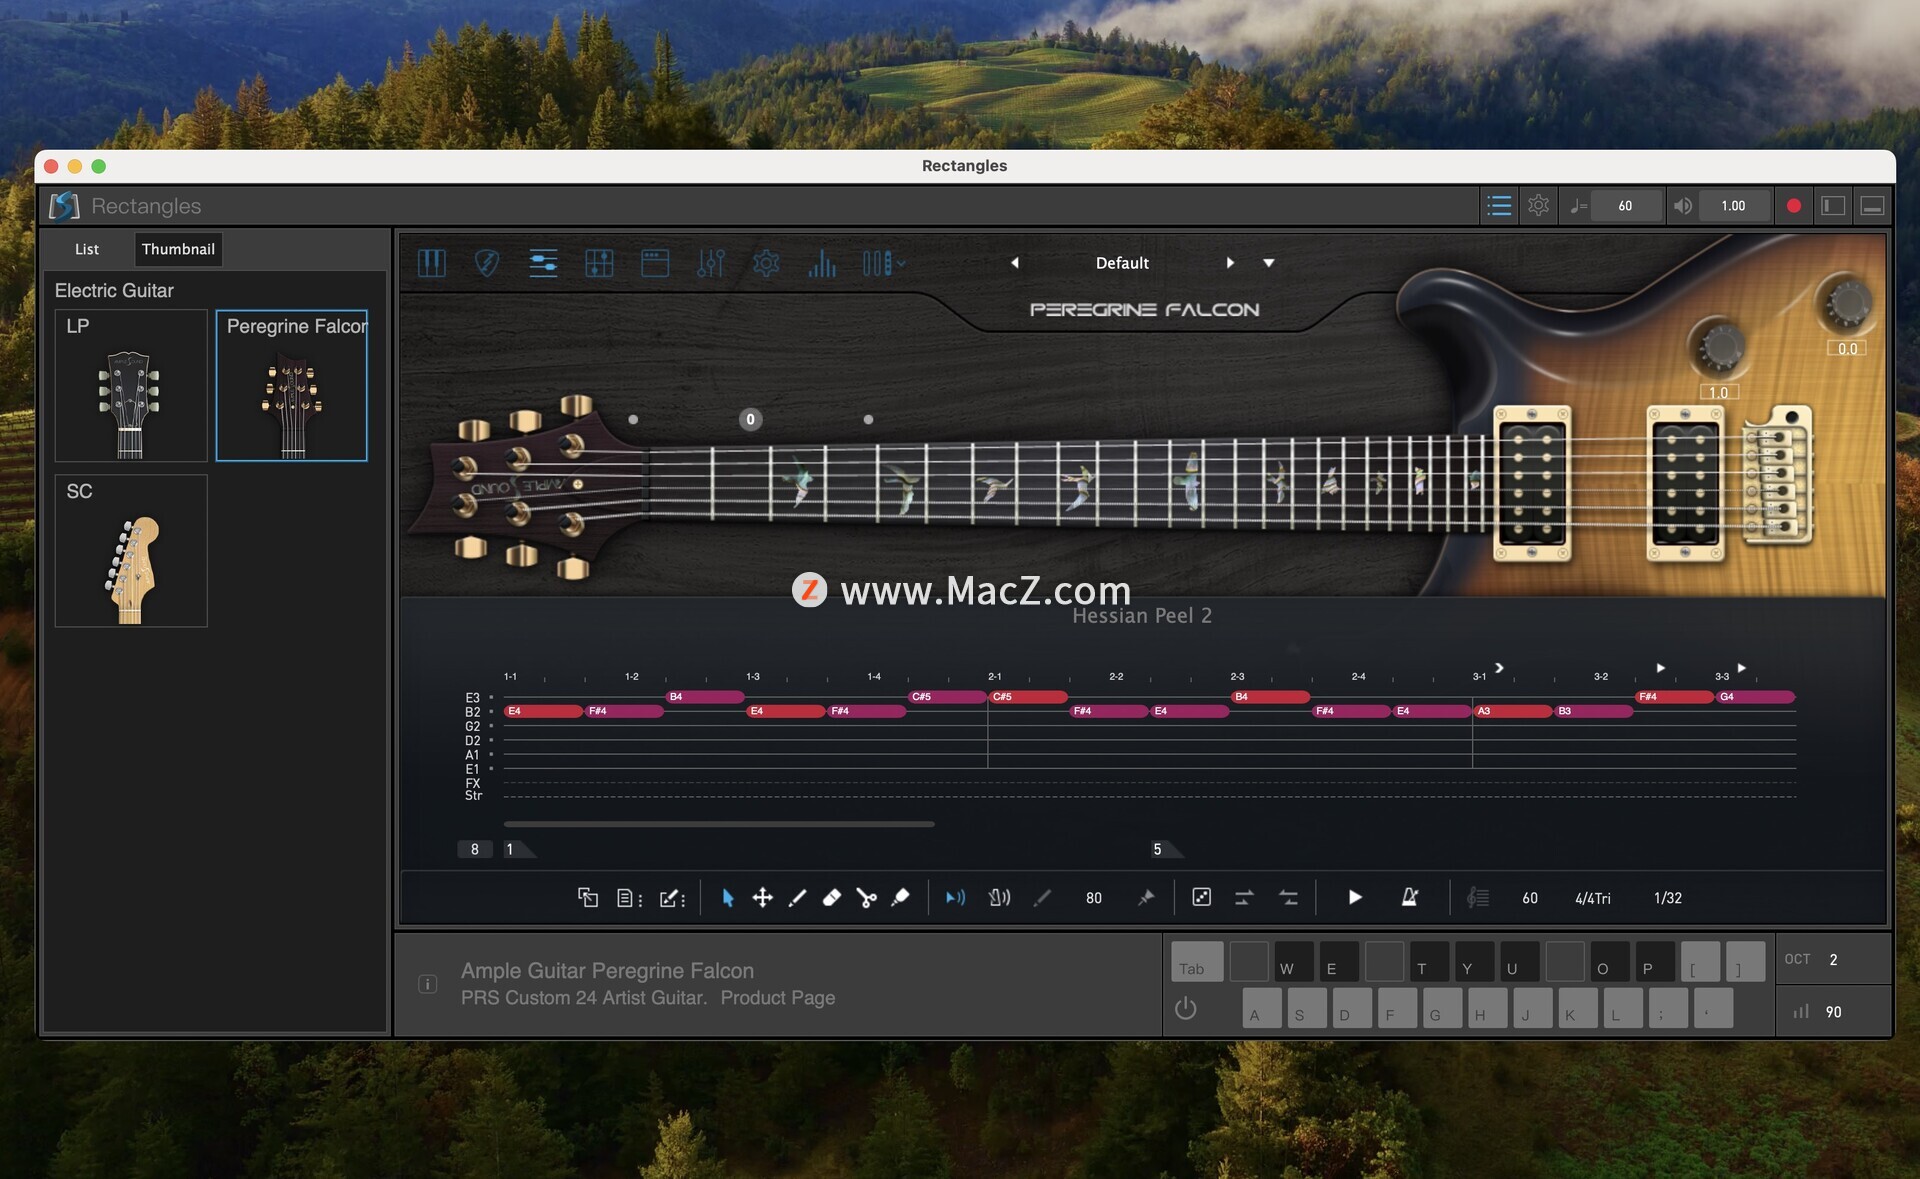The height and width of the screenshot is (1179, 1920).
Task: Select the G4 note on E3 string
Action: point(1755,697)
